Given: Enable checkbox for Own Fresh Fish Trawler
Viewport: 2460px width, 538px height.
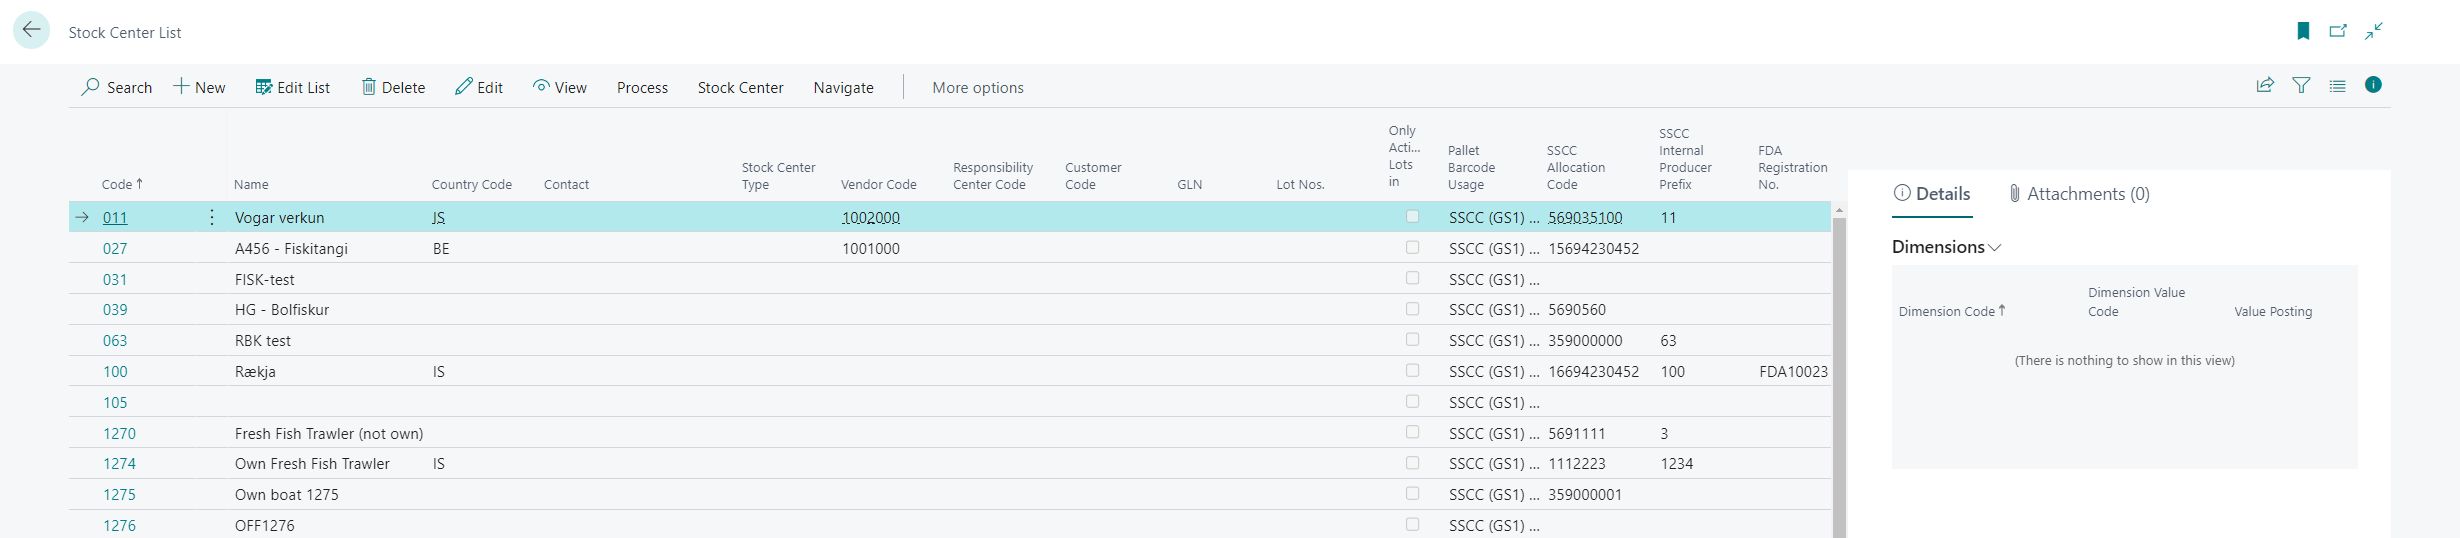Looking at the screenshot, I should point(1412,463).
